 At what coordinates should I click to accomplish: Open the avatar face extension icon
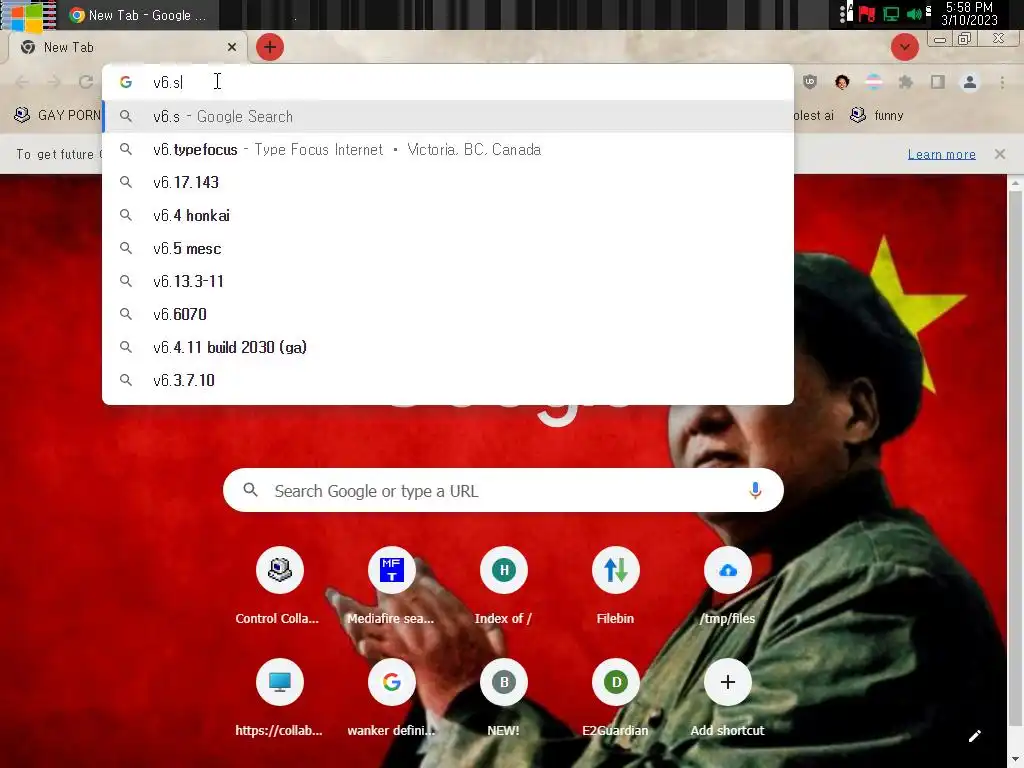click(x=842, y=82)
